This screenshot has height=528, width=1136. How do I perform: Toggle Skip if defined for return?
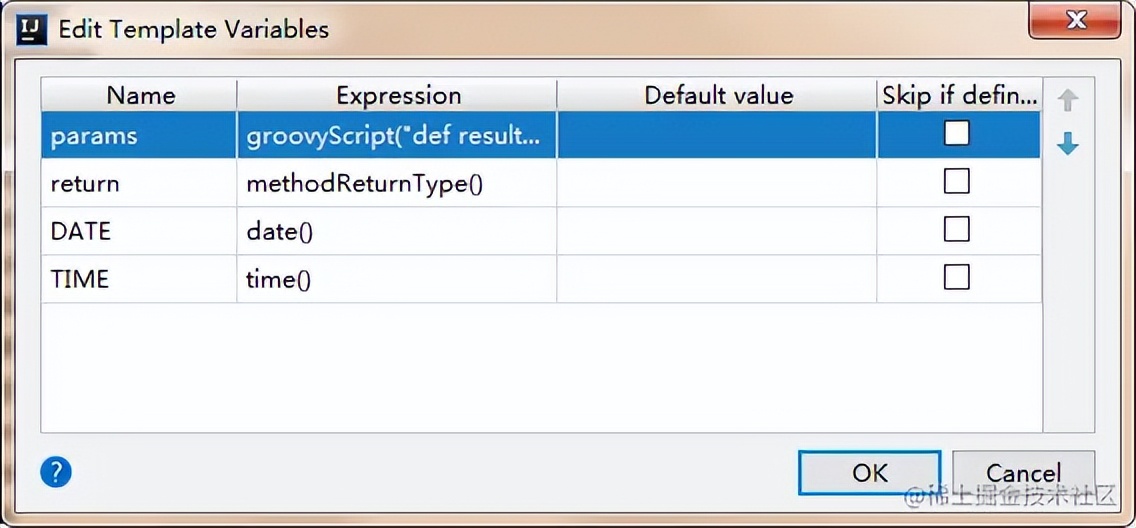[x=957, y=181]
